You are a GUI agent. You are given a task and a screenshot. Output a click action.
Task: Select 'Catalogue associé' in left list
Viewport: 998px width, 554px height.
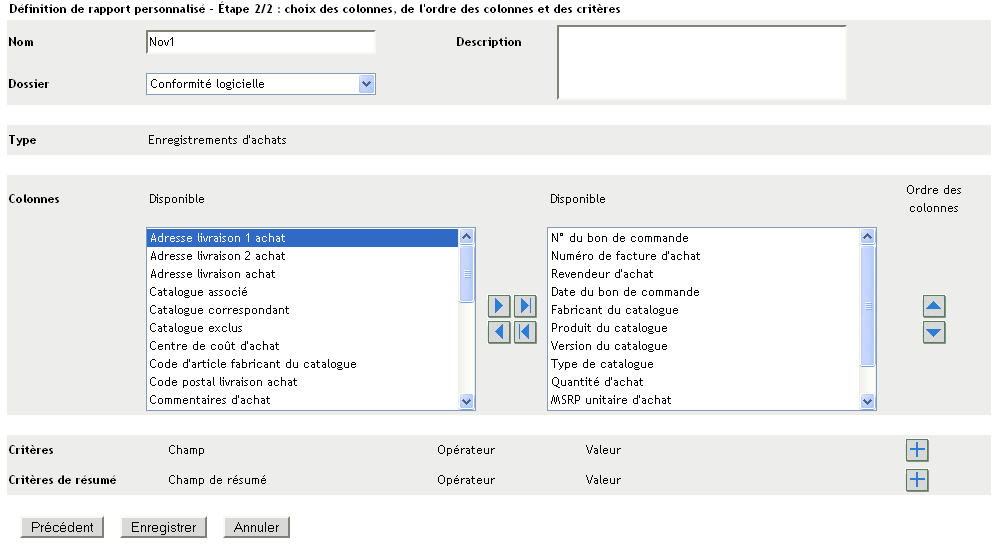click(x=198, y=292)
